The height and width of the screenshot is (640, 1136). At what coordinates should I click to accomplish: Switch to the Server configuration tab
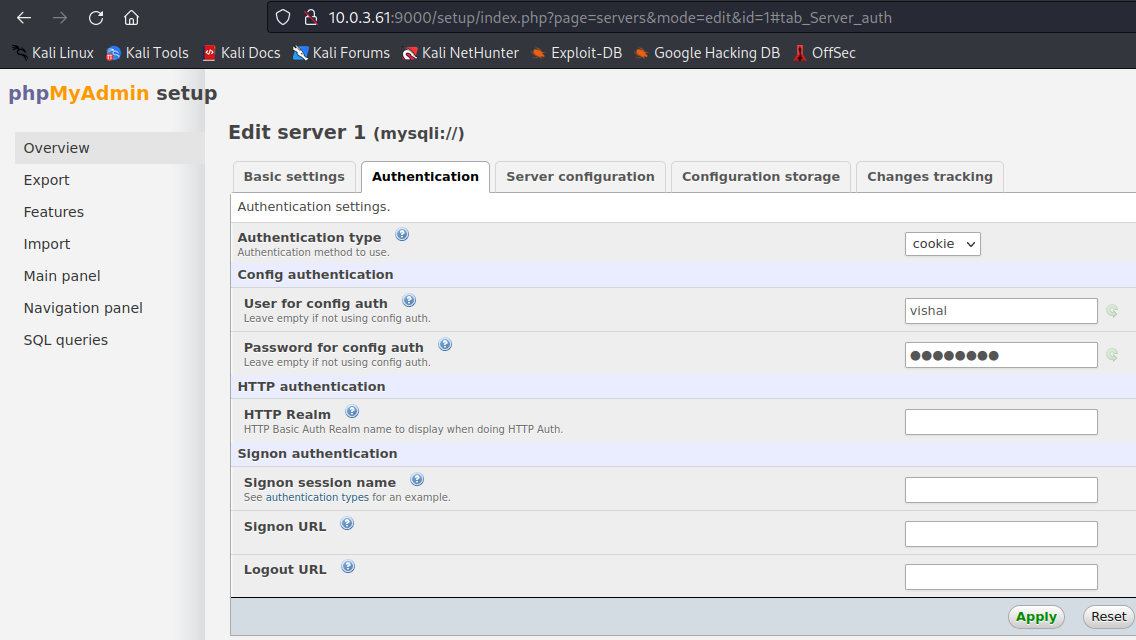pyautogui.click(x=580, y=176)
